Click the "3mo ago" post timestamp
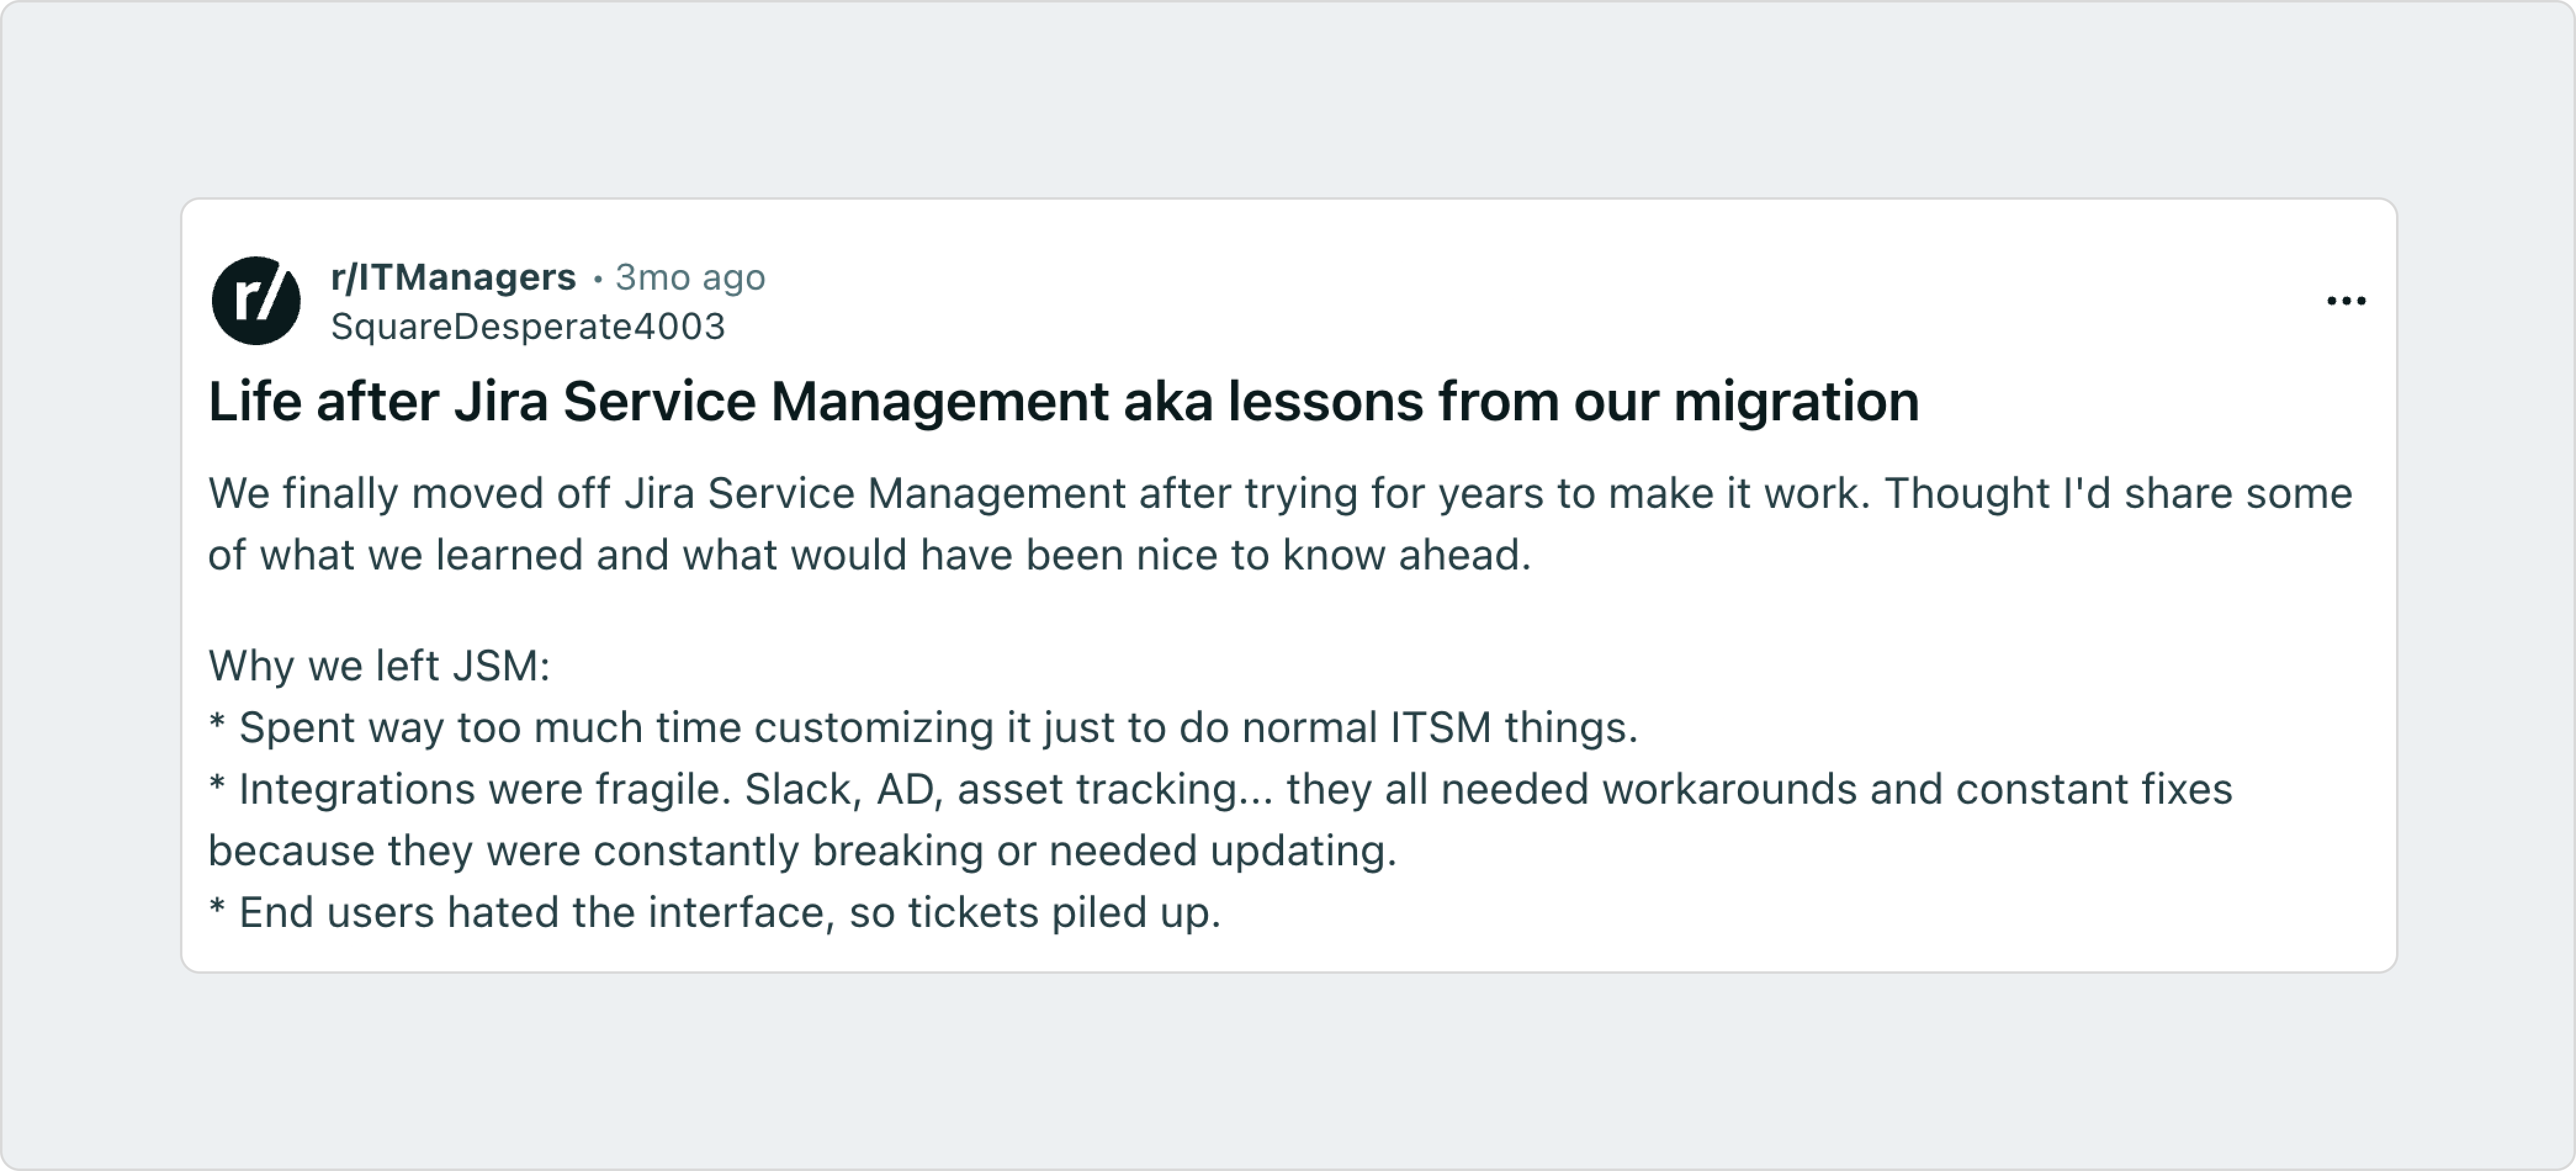 click(x=690, y=277)
